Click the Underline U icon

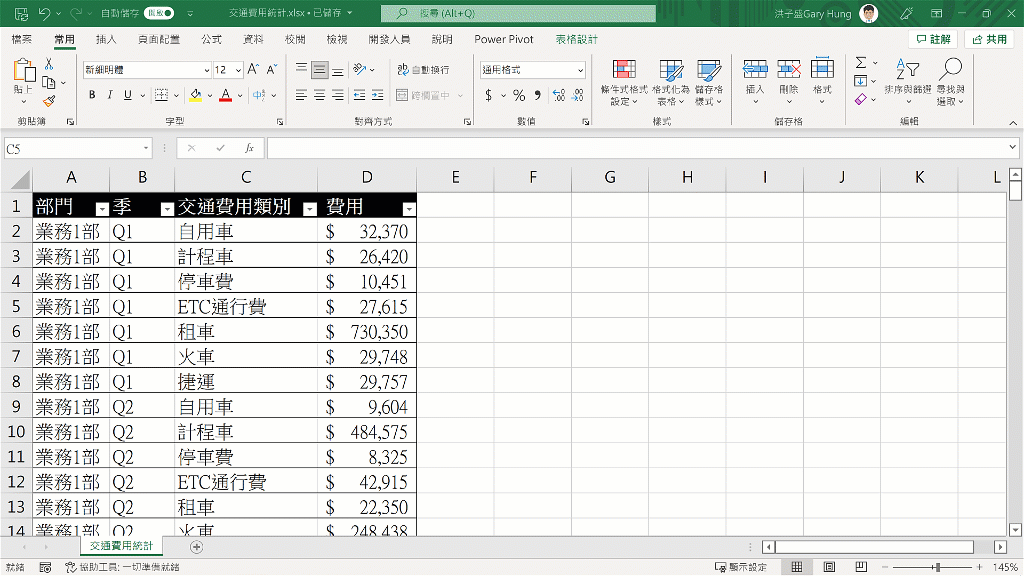(x=127, y=95)
